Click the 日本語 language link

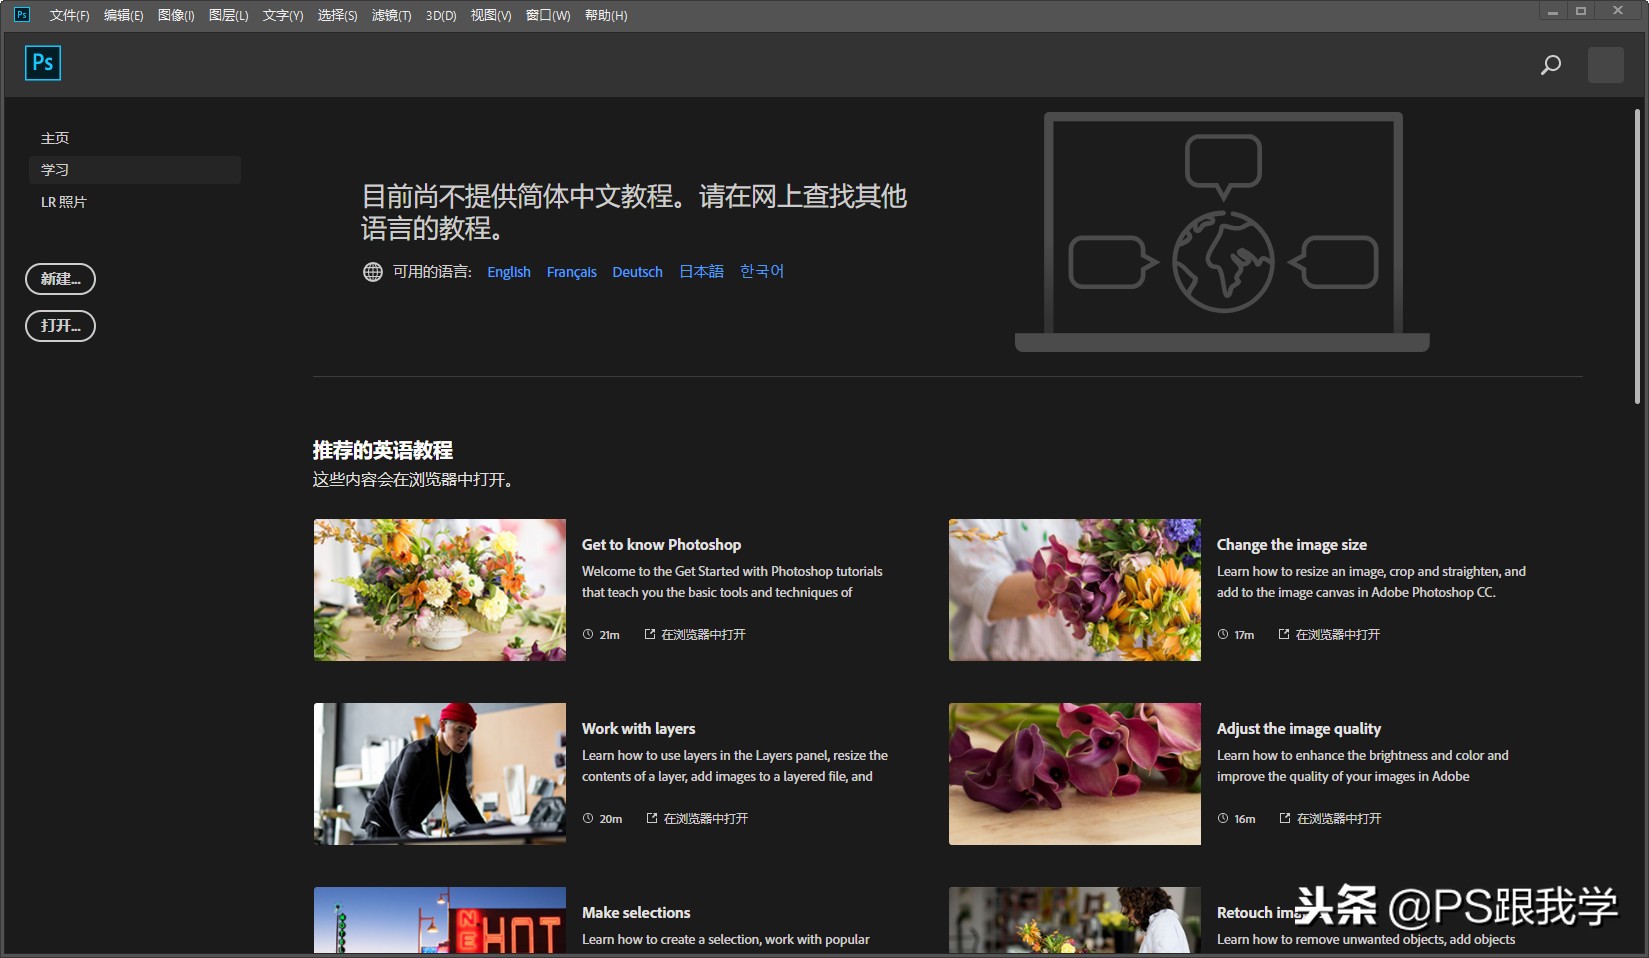point(700,271)
